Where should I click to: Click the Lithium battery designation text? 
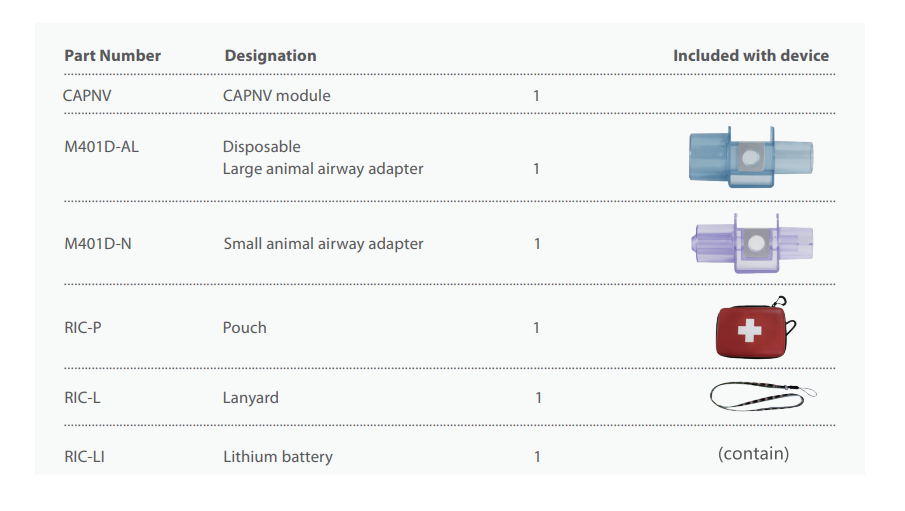[277, 457]
